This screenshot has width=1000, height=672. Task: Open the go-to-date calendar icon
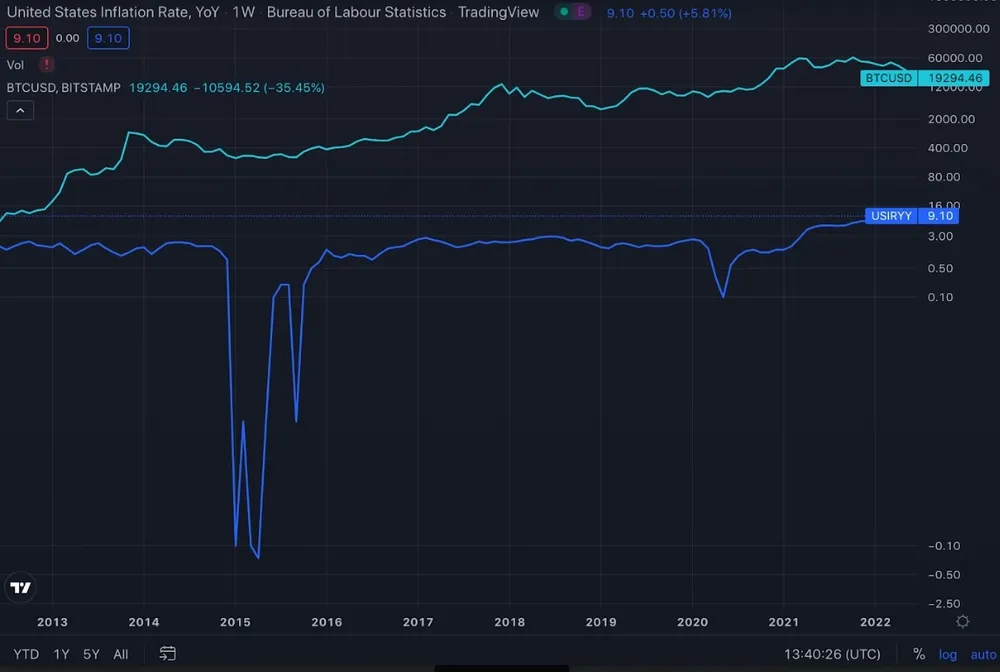pyautogui.click(x=168, y=654)
